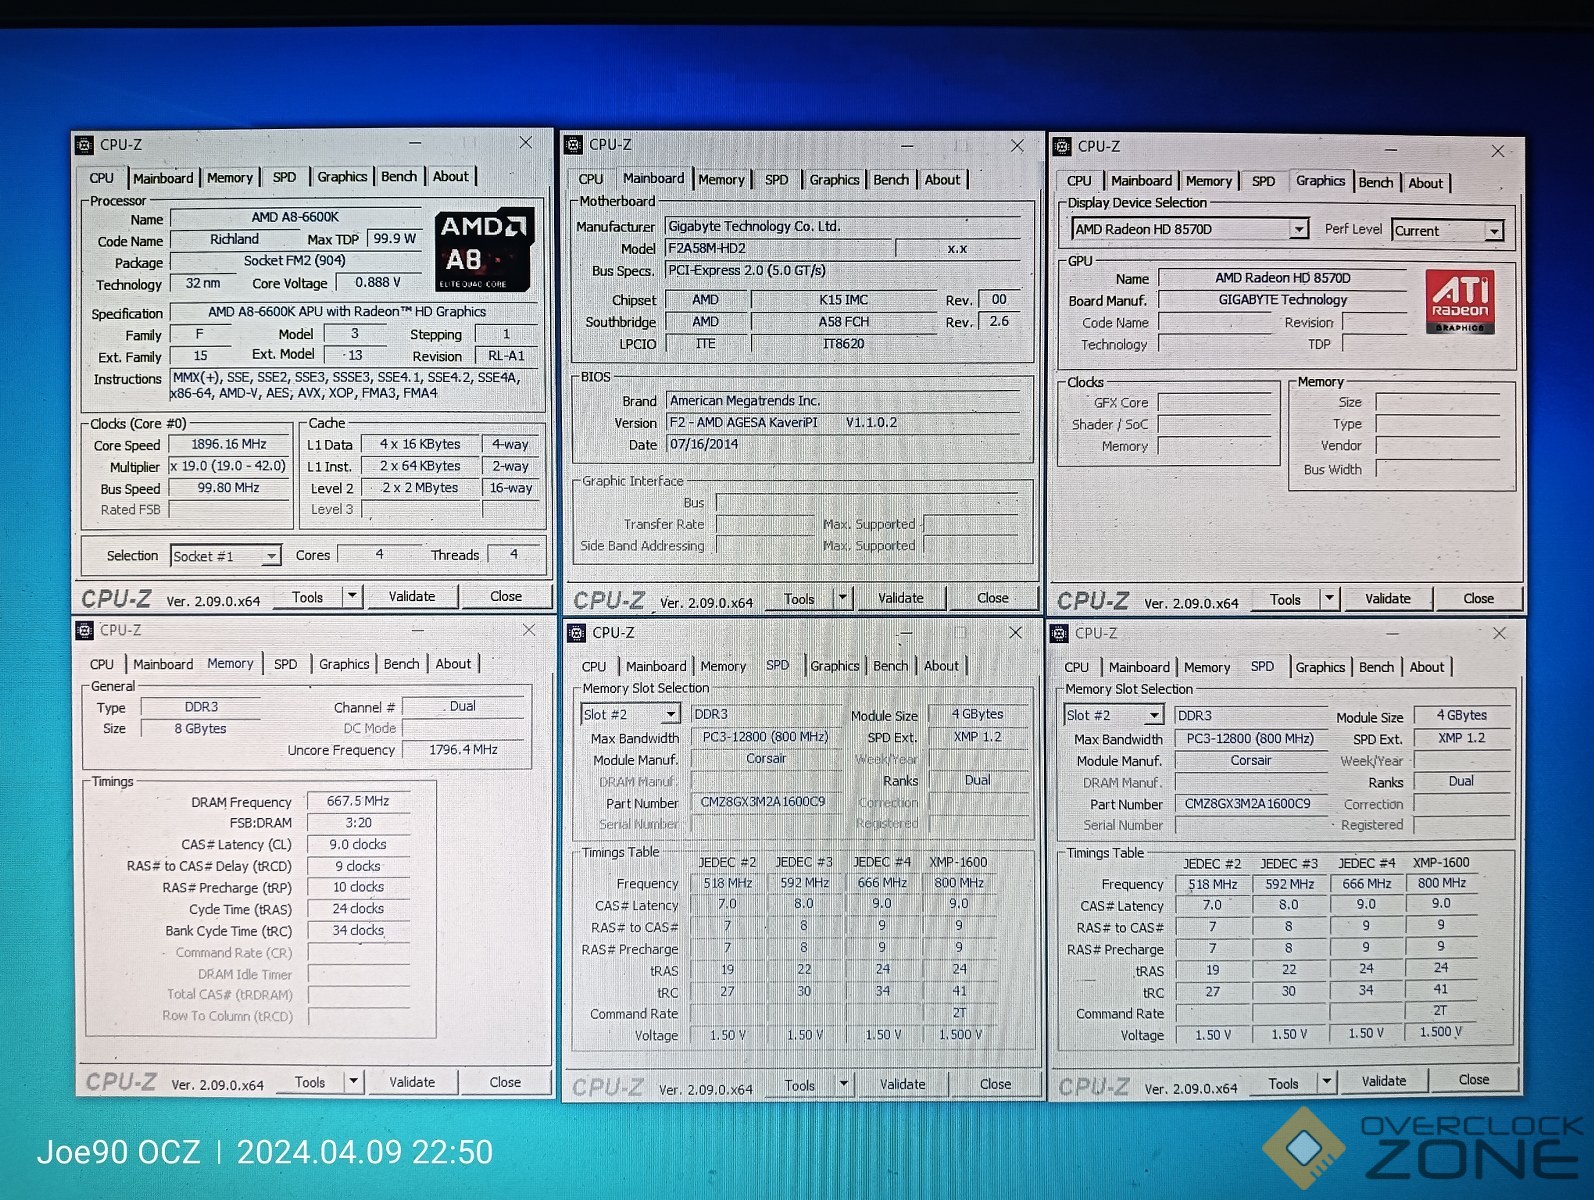Click the ATI Radeon Graphics logo
Image resolution: width=1594 pixels, height=1200 pixels.
[x=1460, y=301]
